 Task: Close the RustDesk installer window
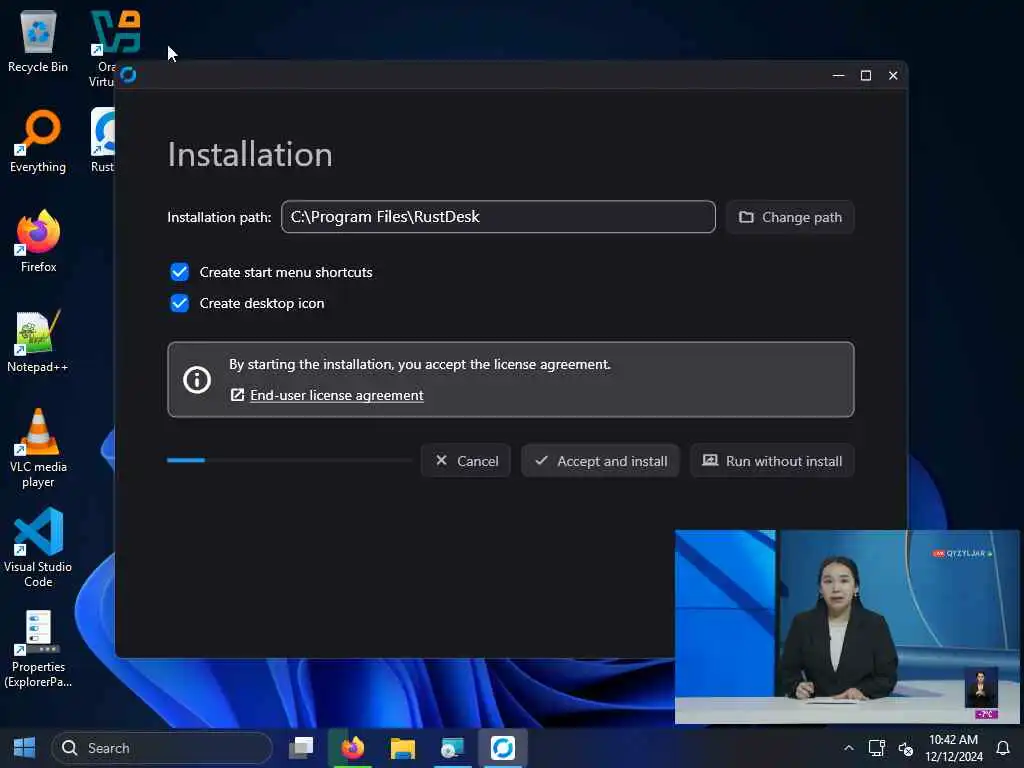(893, 76)
